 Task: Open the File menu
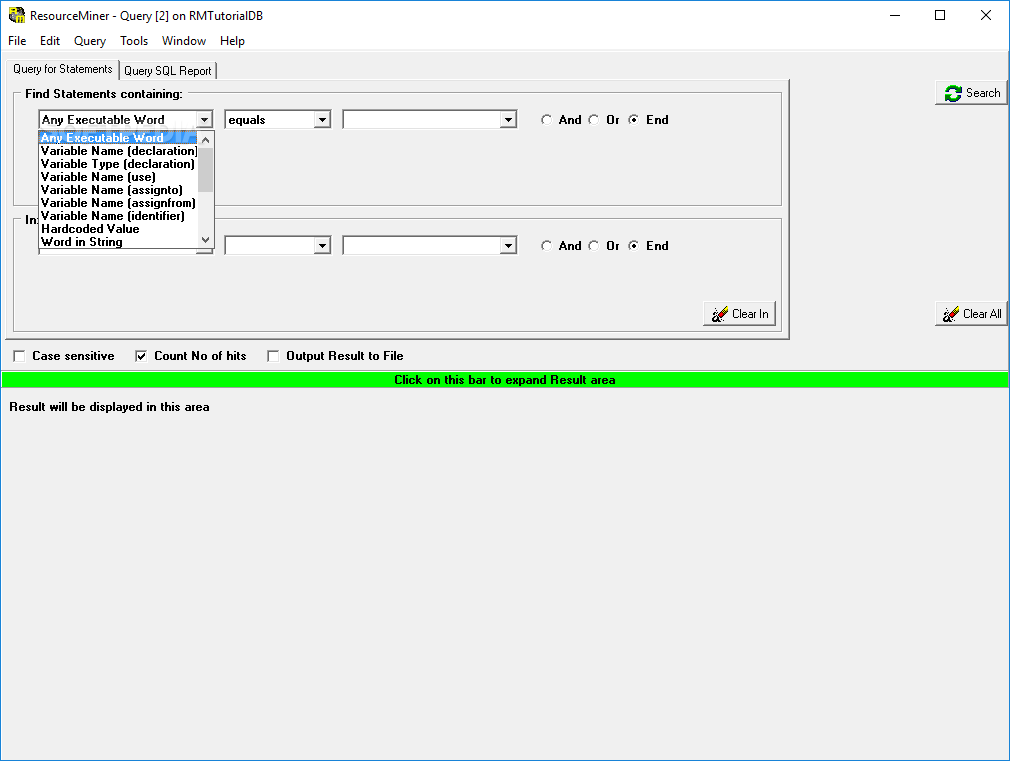(17, 41)
